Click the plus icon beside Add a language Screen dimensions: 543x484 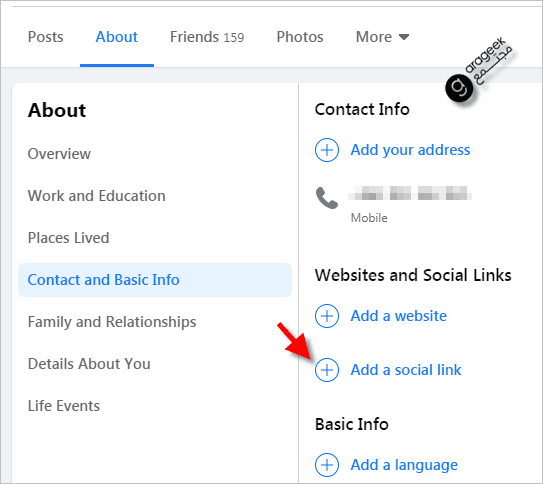[327, 465]
